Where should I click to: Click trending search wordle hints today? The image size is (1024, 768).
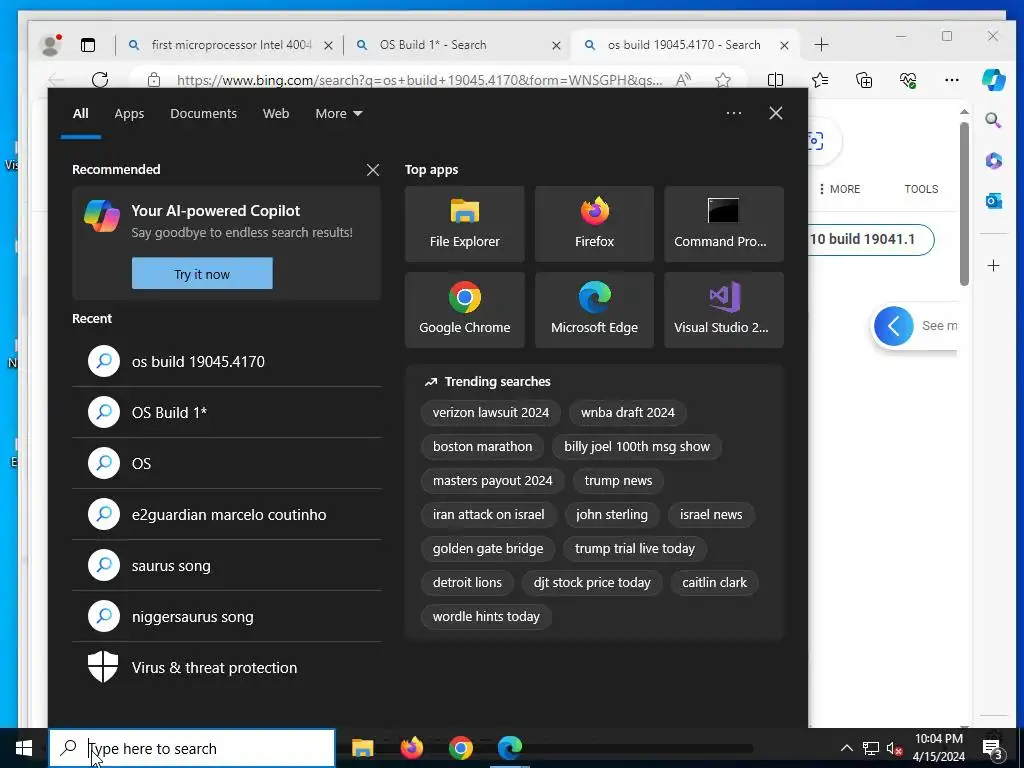(x=486, y=616)
